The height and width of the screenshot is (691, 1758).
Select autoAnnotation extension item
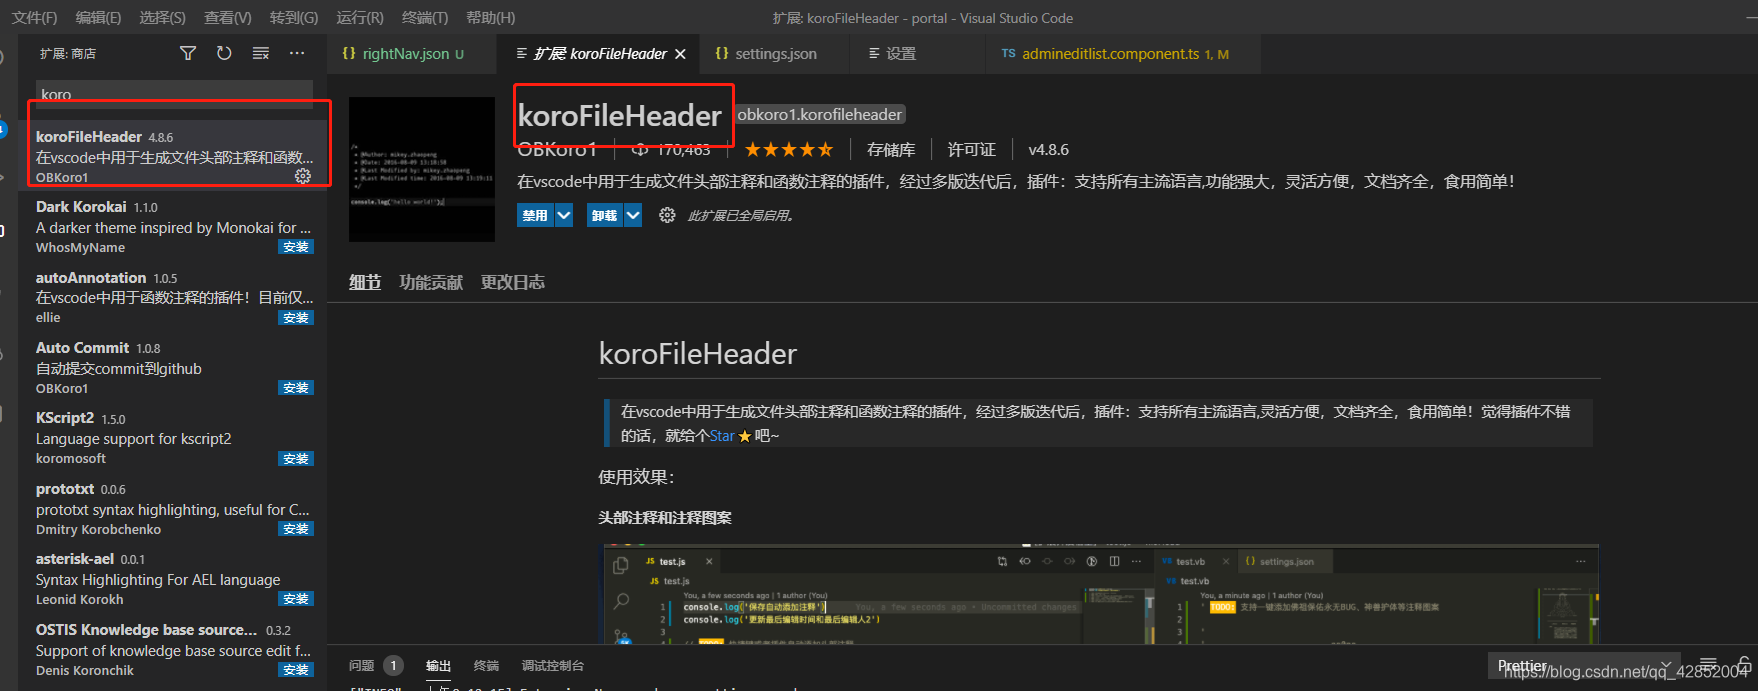pyautogui.click(x=174, y=297)
